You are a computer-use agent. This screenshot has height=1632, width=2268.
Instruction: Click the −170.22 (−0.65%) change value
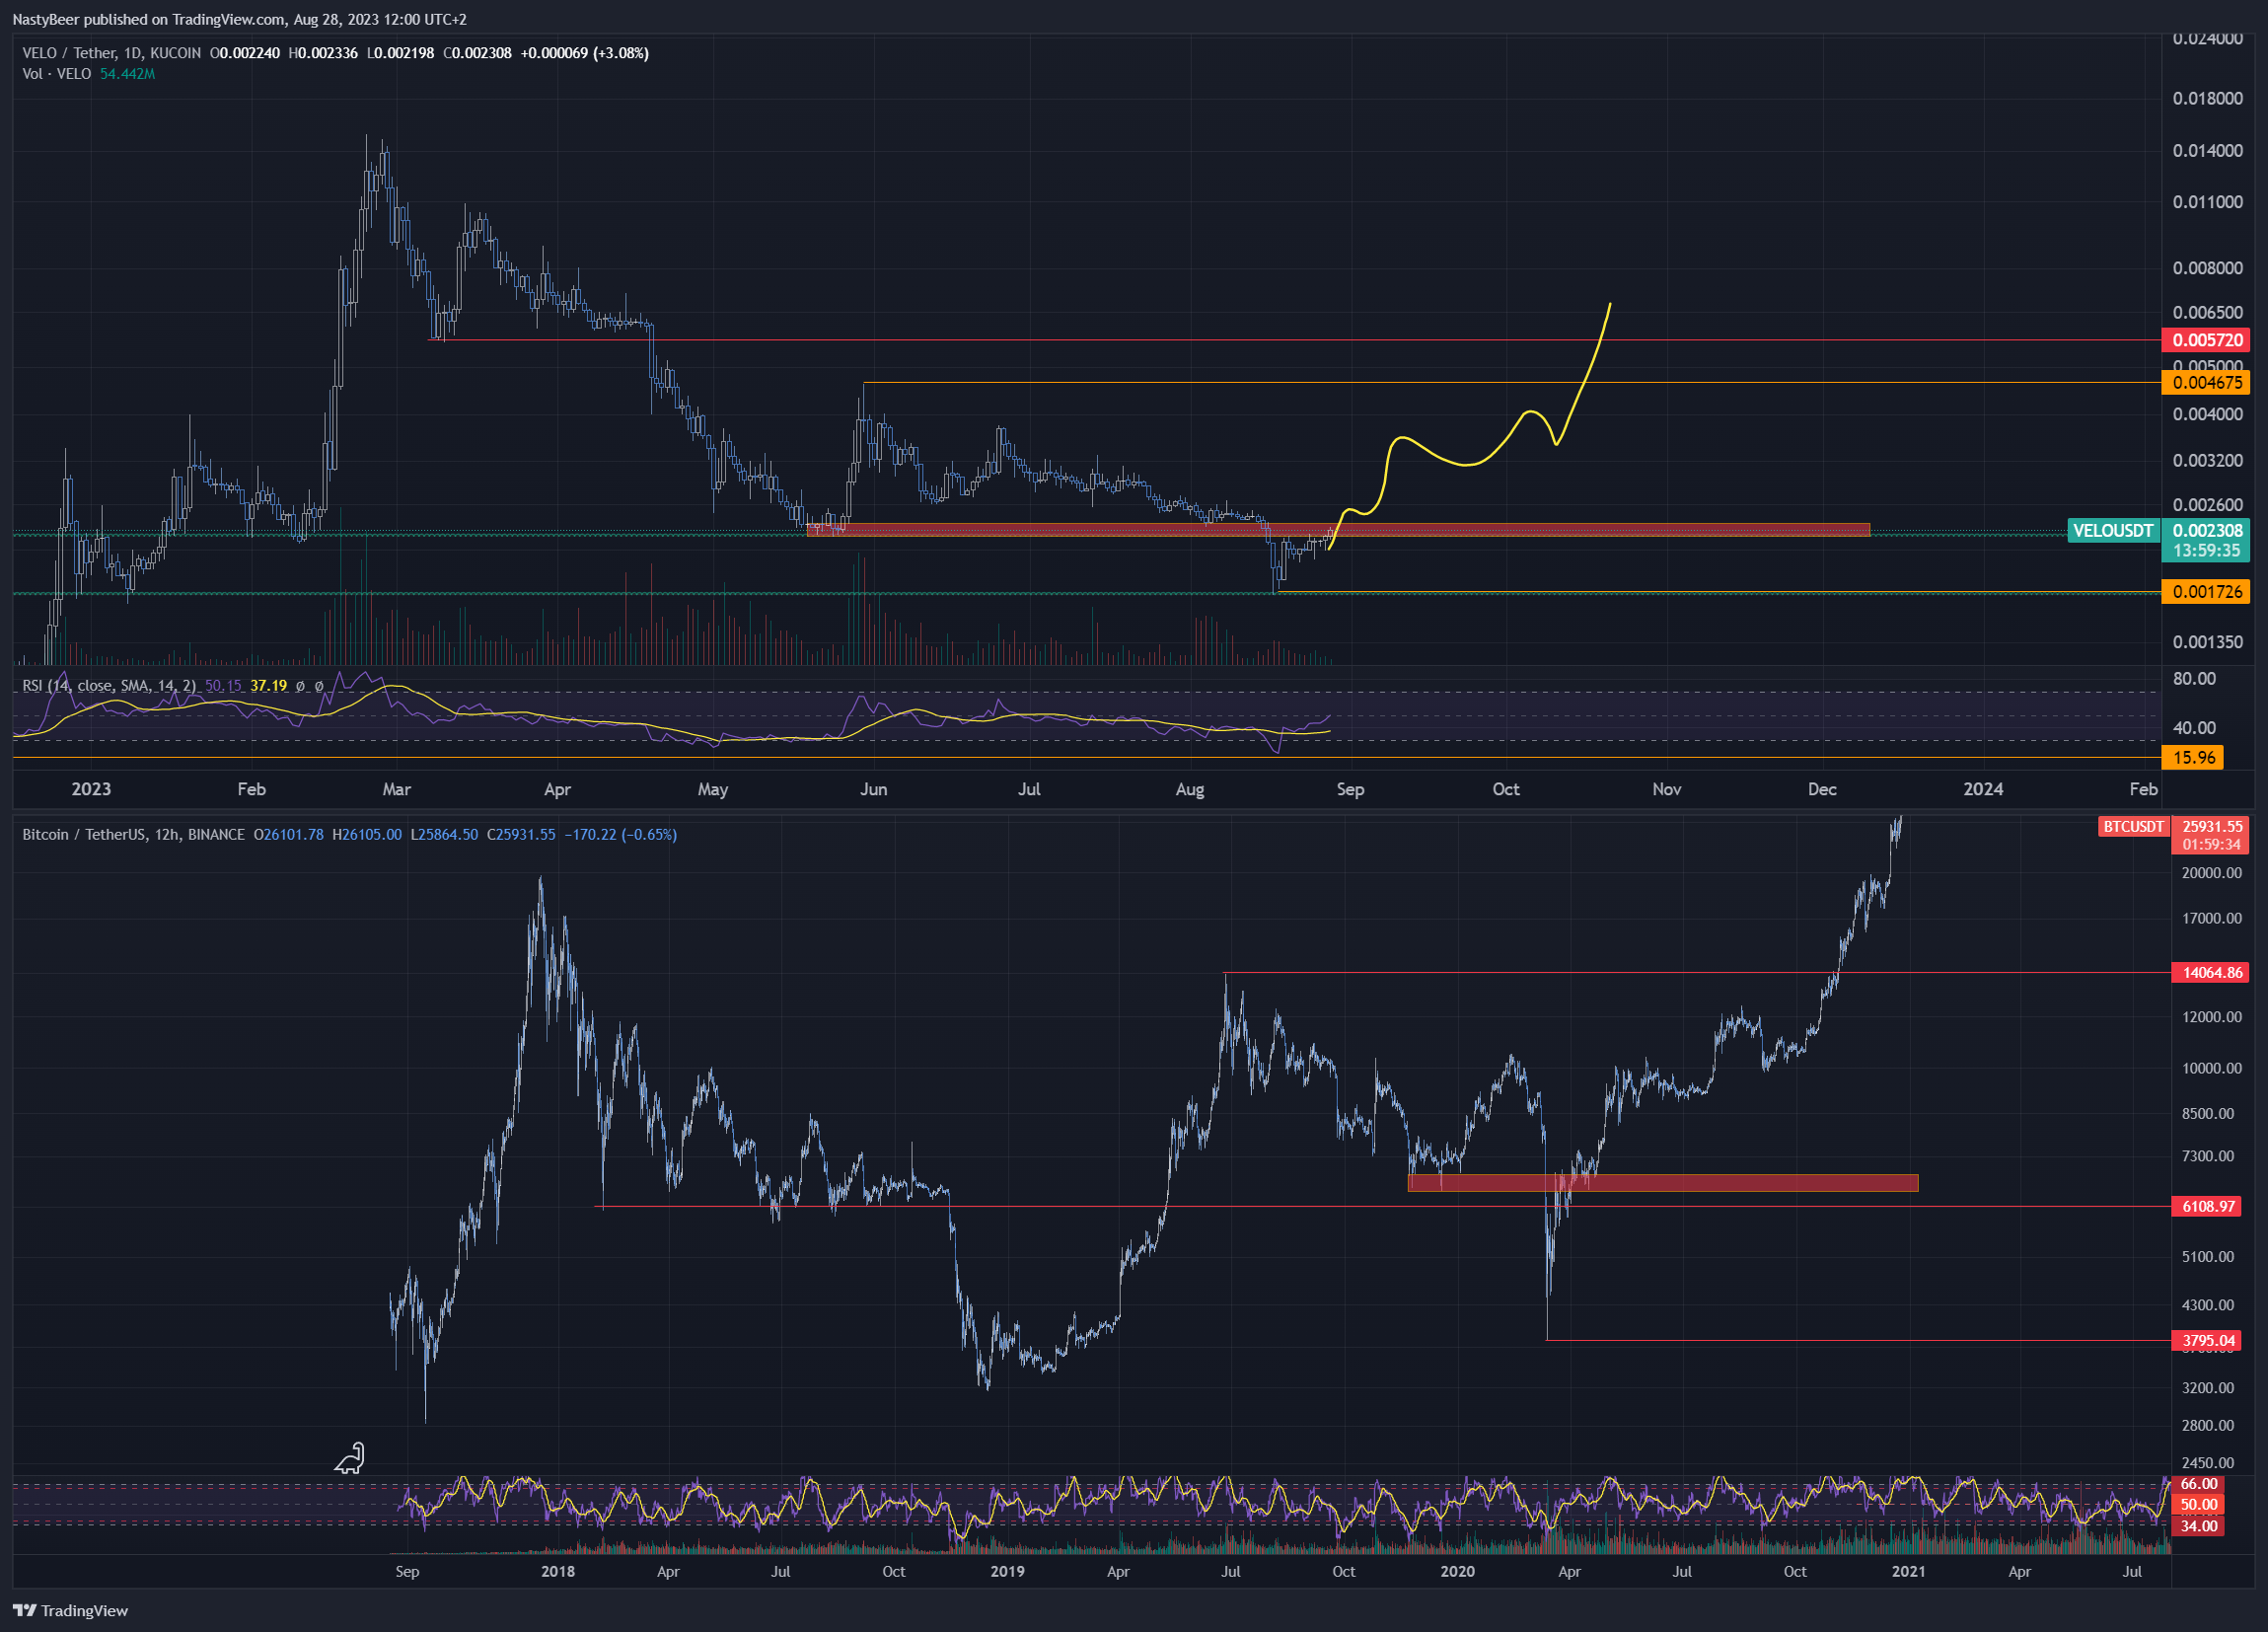click(x=620, y=834)
